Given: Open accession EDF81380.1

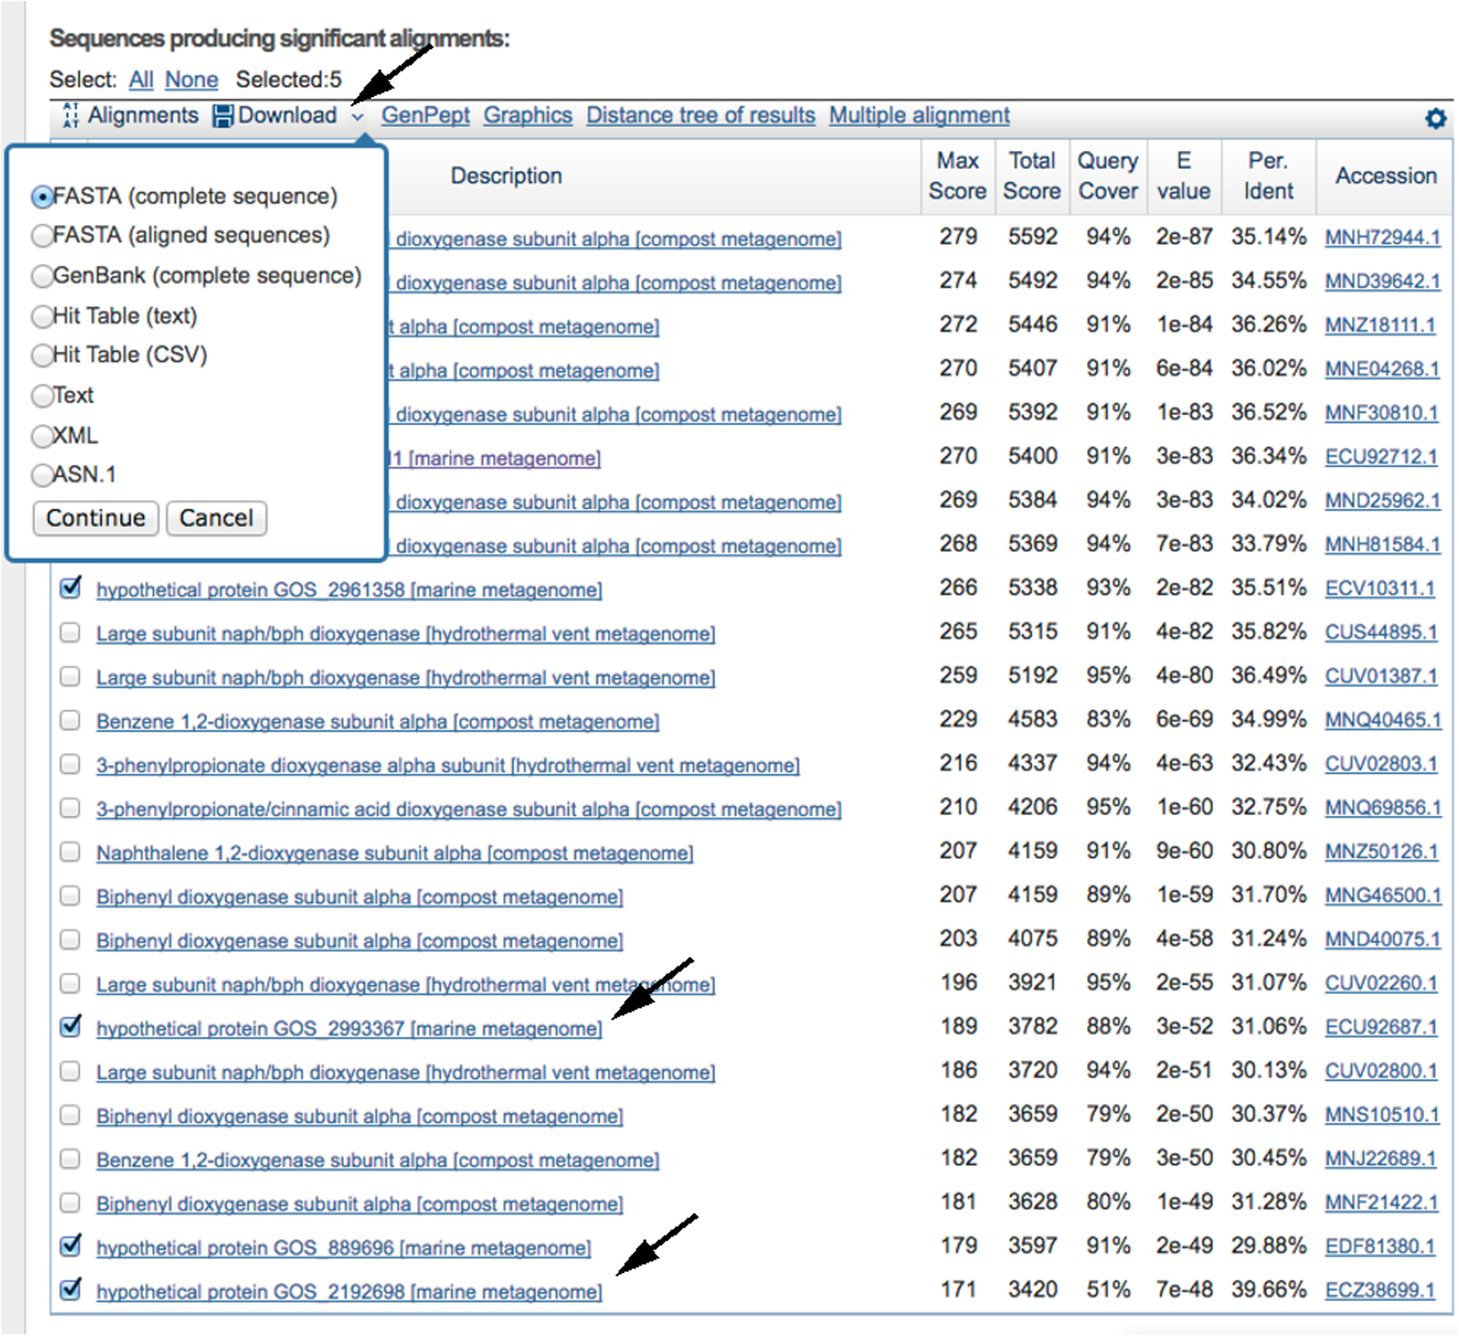Looking at the screenshot, I should [1380, 1247].
